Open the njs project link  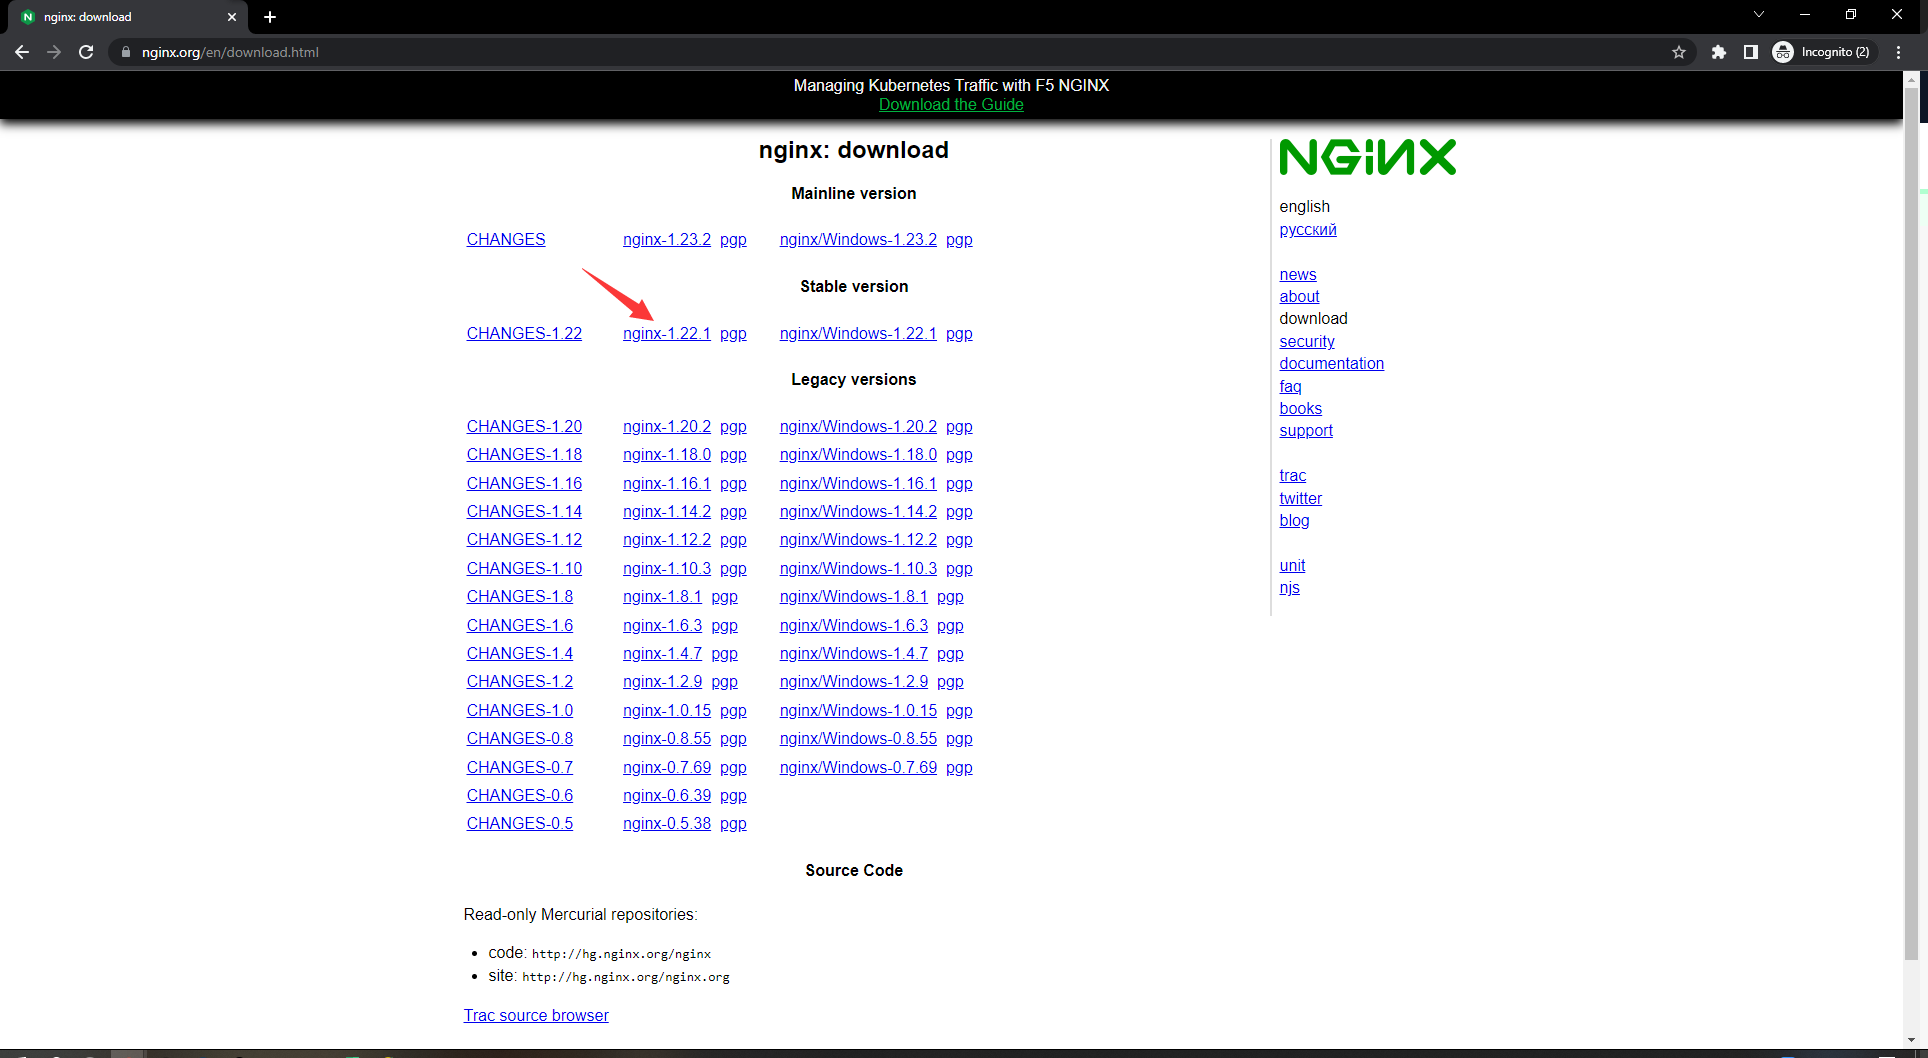click(1289, 587)
